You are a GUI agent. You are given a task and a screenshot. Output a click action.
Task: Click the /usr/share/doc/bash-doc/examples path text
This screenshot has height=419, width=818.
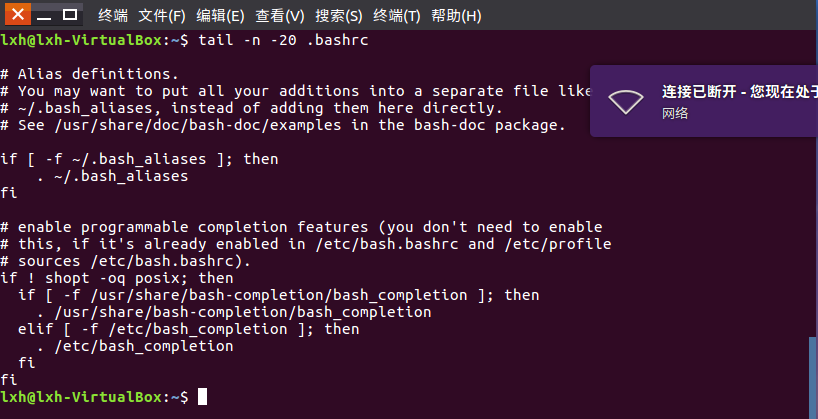[191, 125]
